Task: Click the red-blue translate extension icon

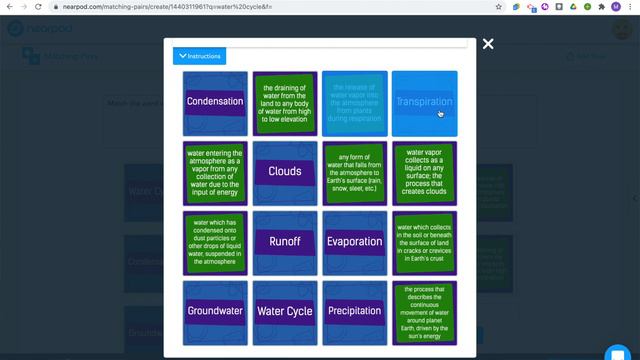Action: 531,7
